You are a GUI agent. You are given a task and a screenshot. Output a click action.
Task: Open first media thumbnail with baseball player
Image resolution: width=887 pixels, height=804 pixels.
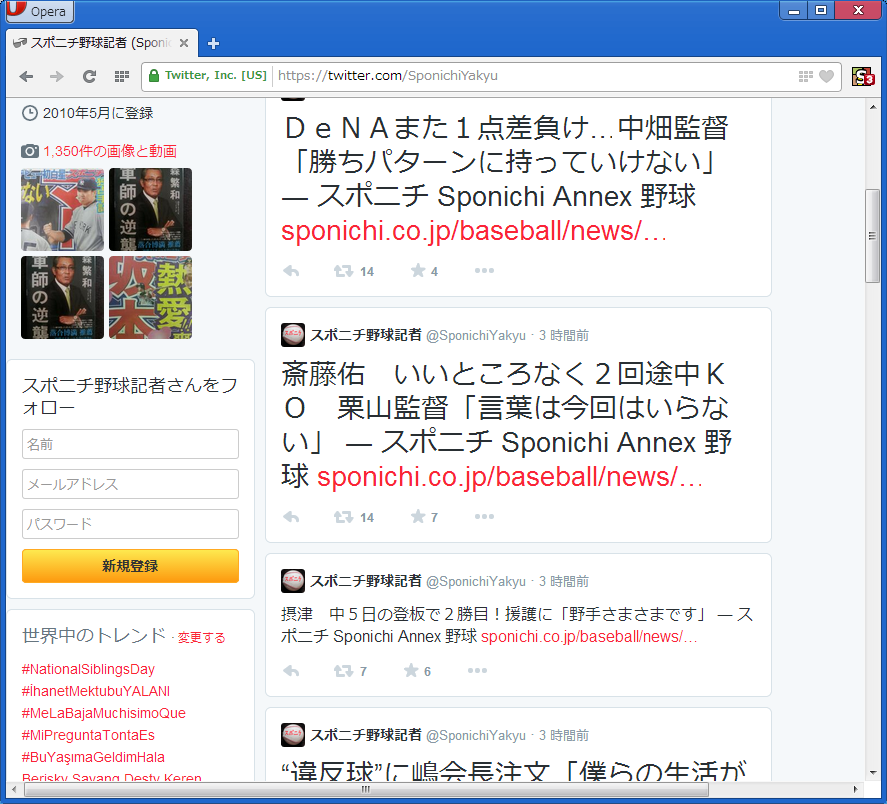point(62,209)
